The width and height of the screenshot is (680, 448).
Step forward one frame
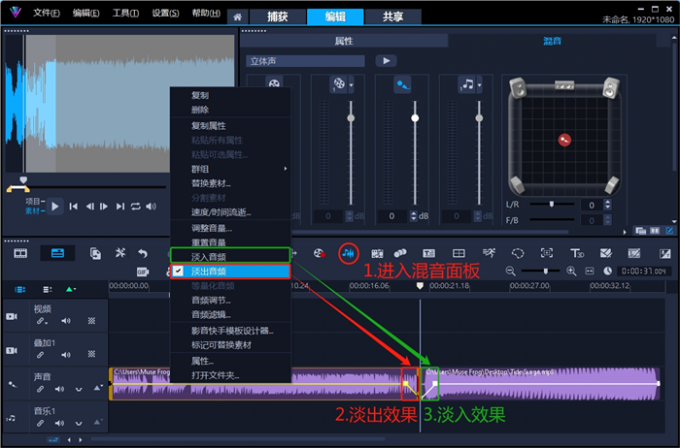[104, 206]
